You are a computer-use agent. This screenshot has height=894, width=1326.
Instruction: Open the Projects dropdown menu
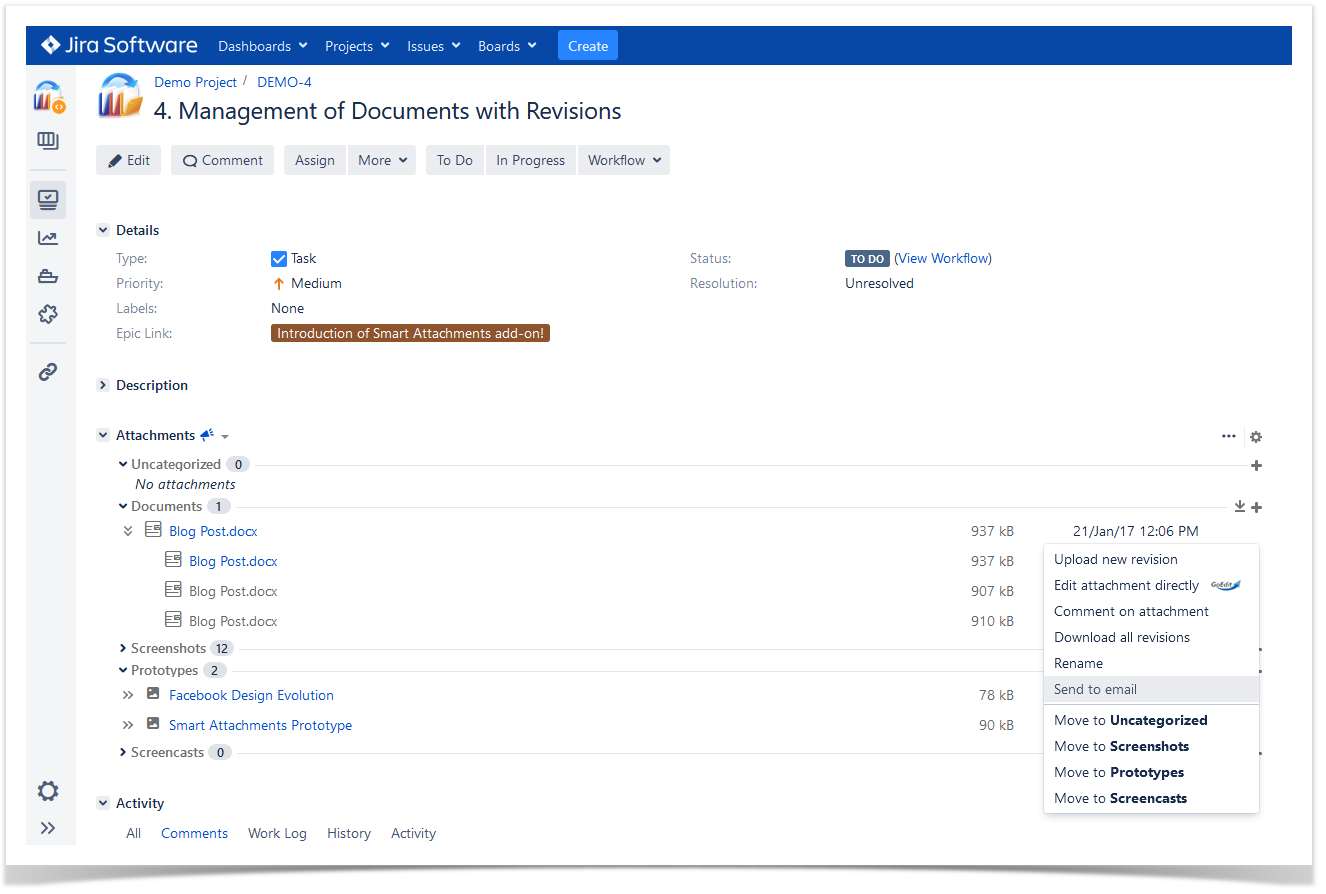(358, 46)
